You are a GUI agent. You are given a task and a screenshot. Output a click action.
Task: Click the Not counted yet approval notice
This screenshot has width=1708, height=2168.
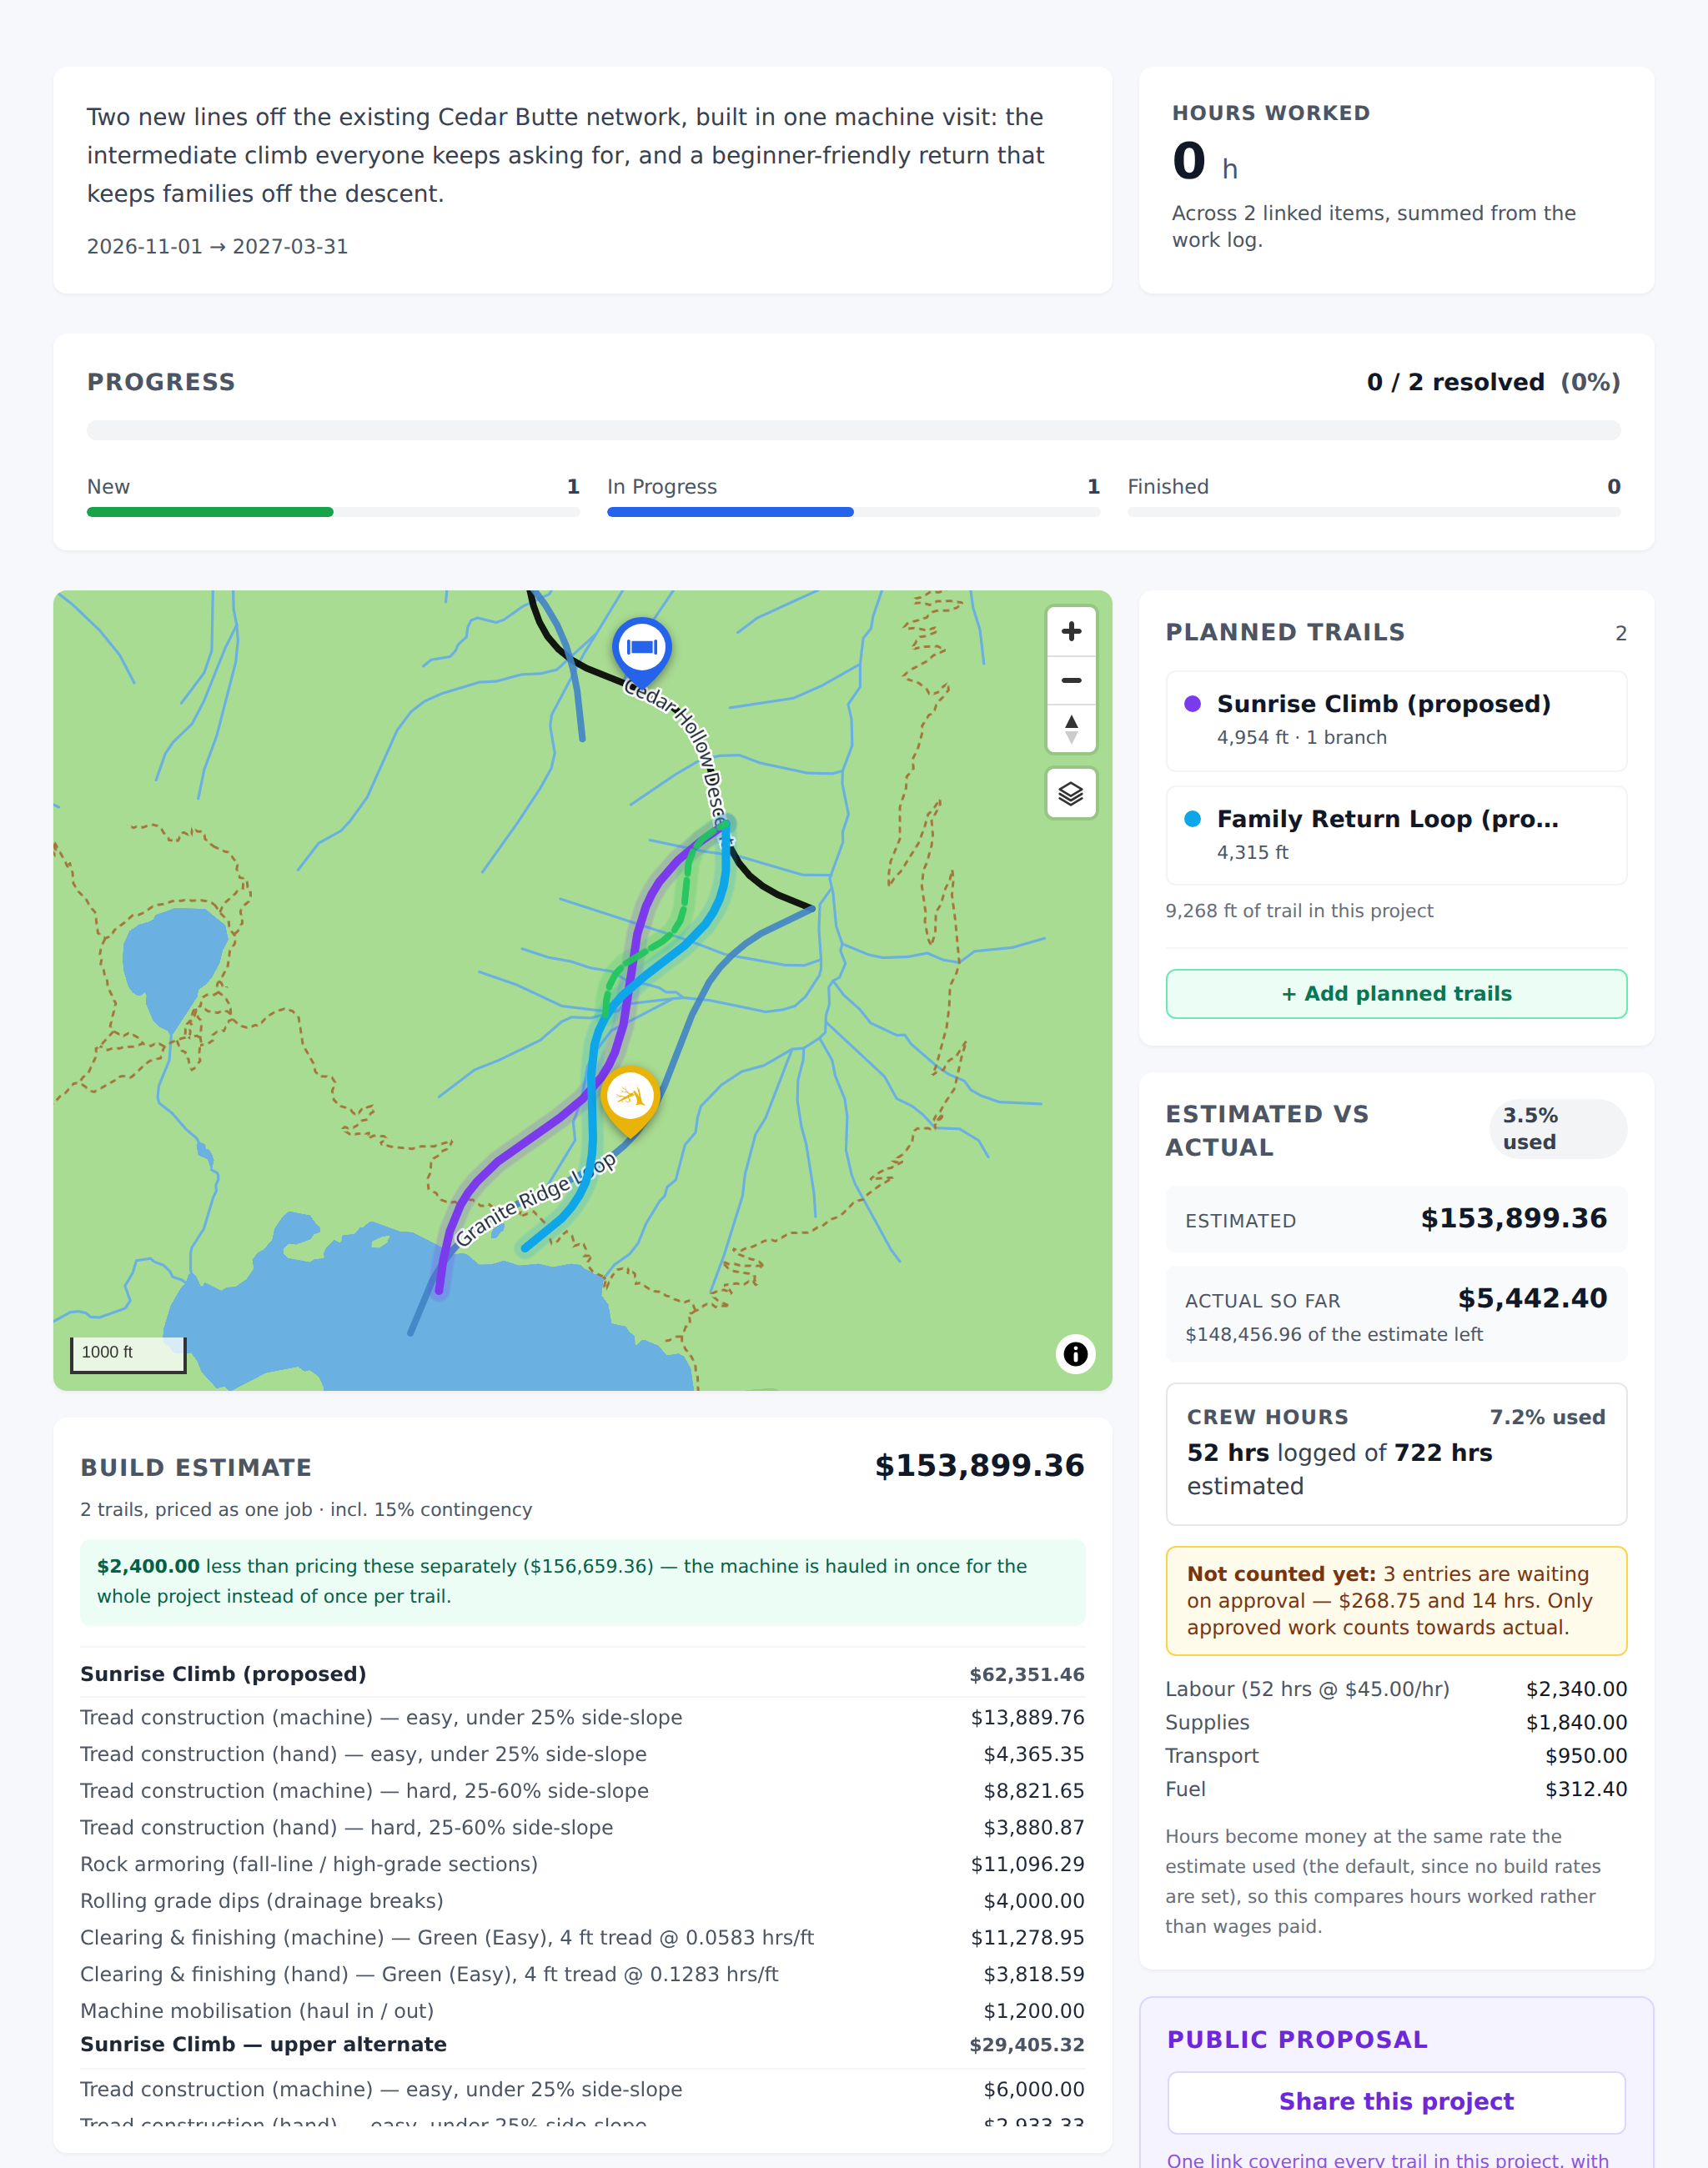coord(1396,1601)
